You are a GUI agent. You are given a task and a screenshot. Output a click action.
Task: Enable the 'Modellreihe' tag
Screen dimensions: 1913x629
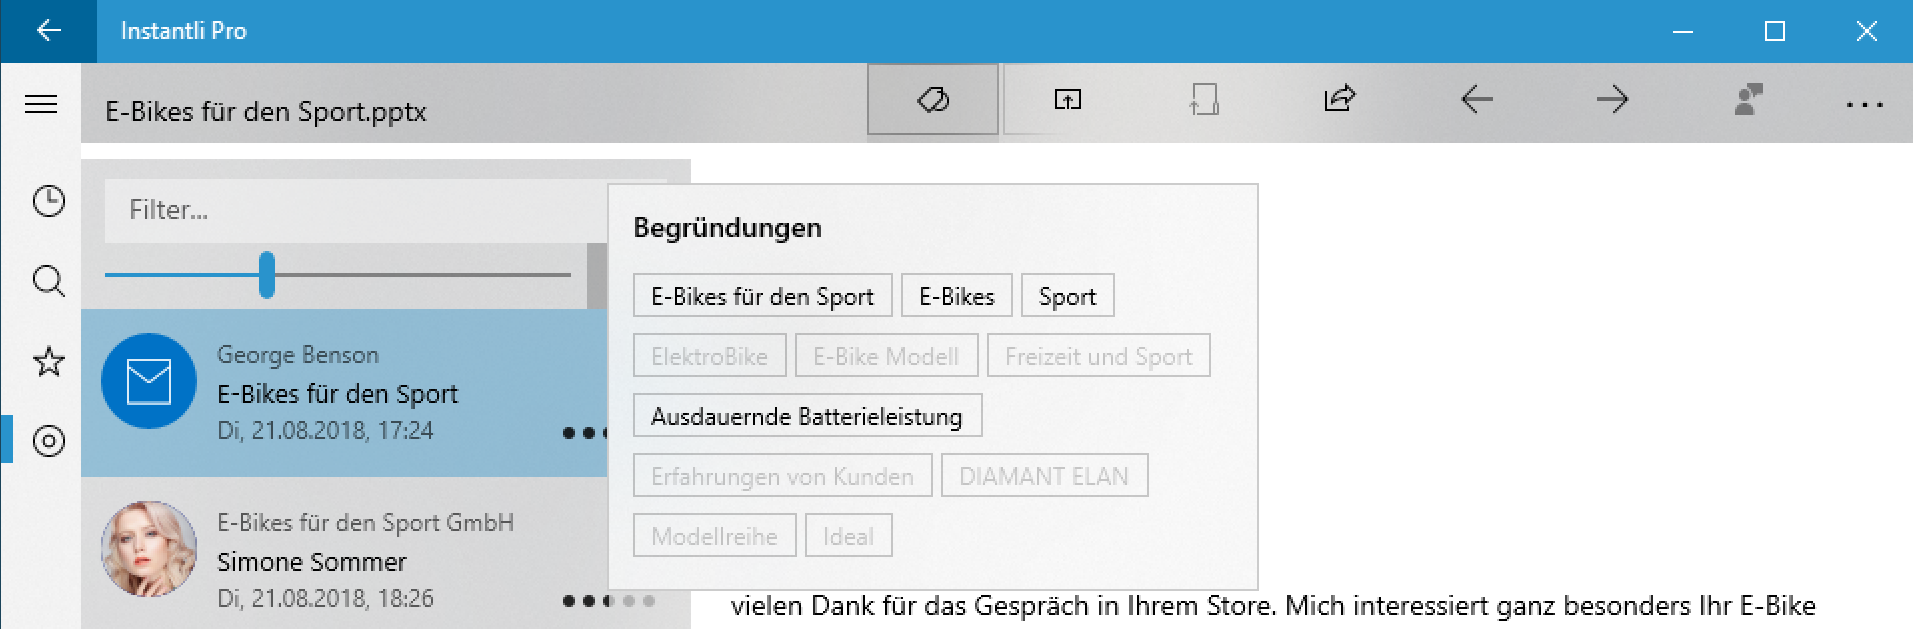point(715,536)
